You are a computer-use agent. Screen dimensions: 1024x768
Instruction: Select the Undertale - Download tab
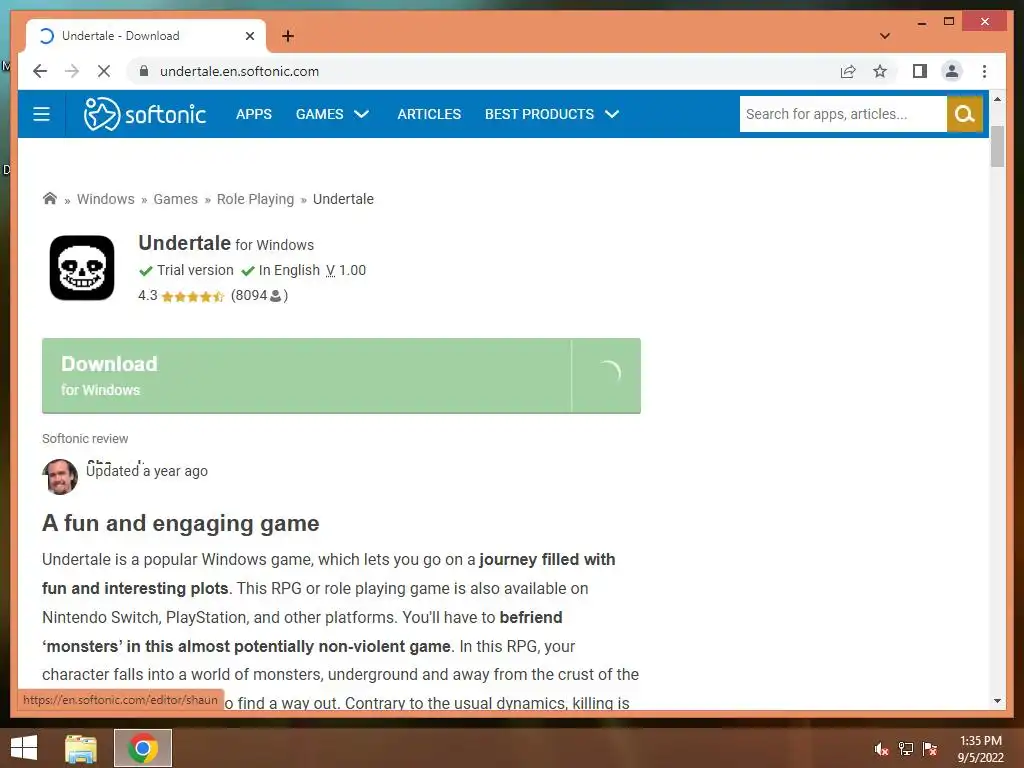point(146,36)
